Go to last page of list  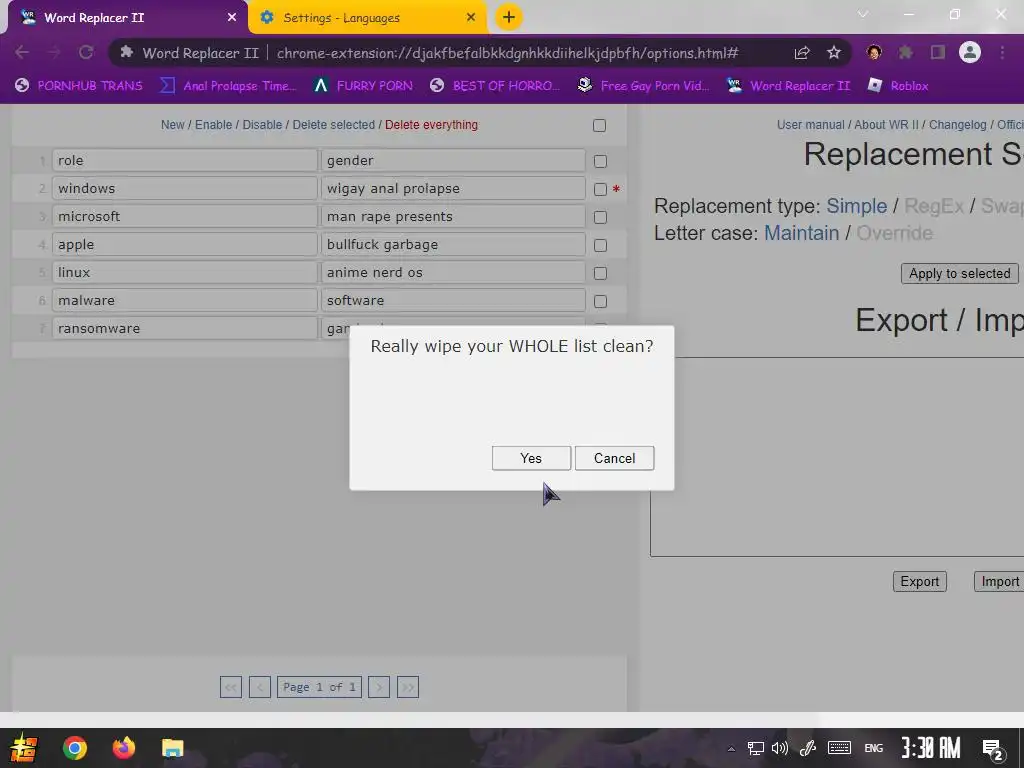coord(408,687)
